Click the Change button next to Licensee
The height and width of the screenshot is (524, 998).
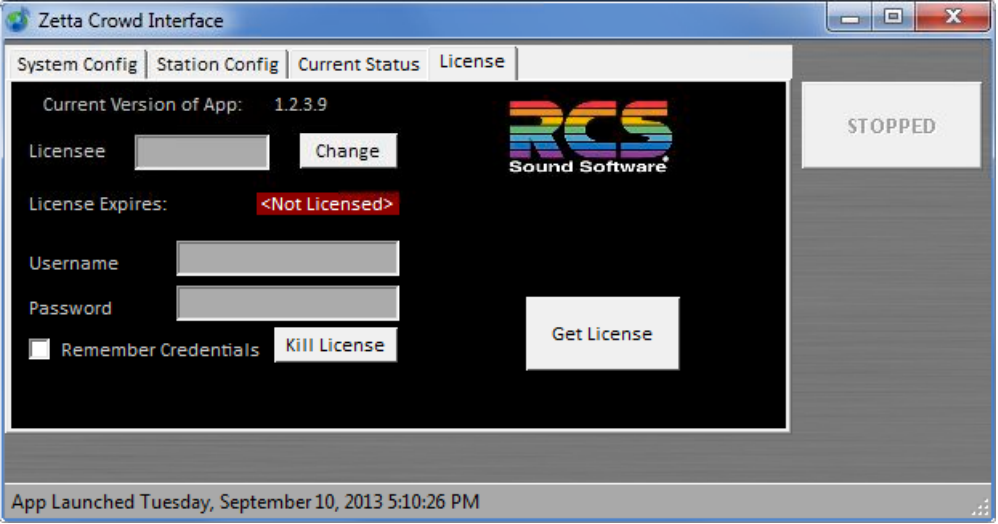point(348,151)
